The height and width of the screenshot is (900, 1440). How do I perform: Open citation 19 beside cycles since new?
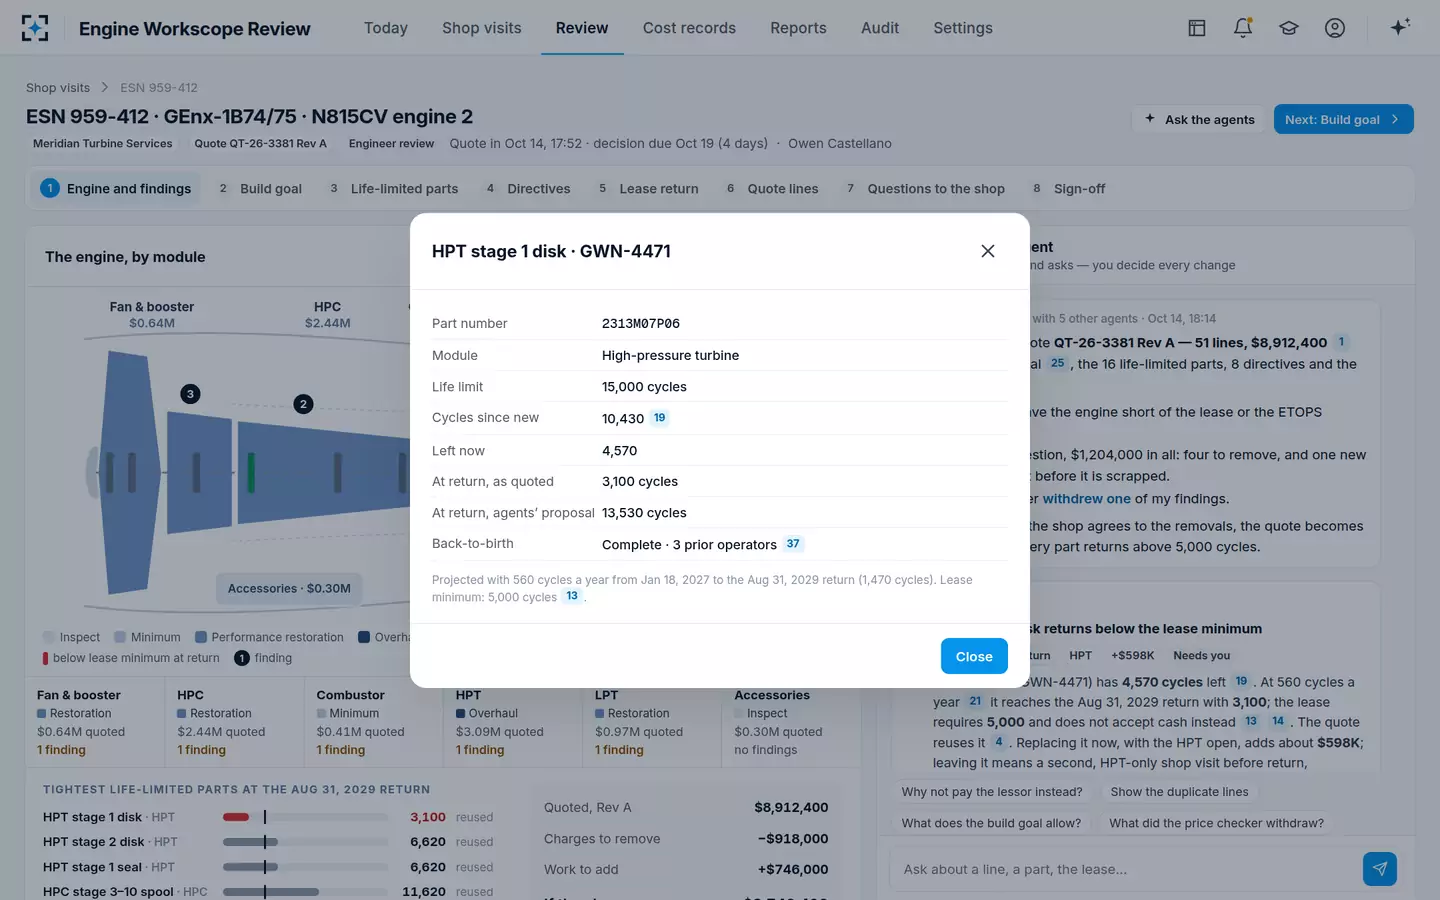click(659, 418)
